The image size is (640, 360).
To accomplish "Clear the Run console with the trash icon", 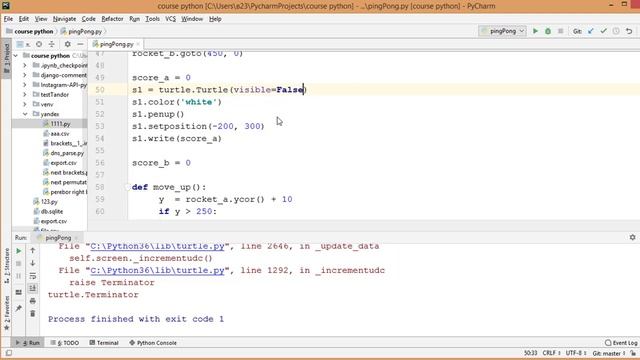I will [33, 313].
